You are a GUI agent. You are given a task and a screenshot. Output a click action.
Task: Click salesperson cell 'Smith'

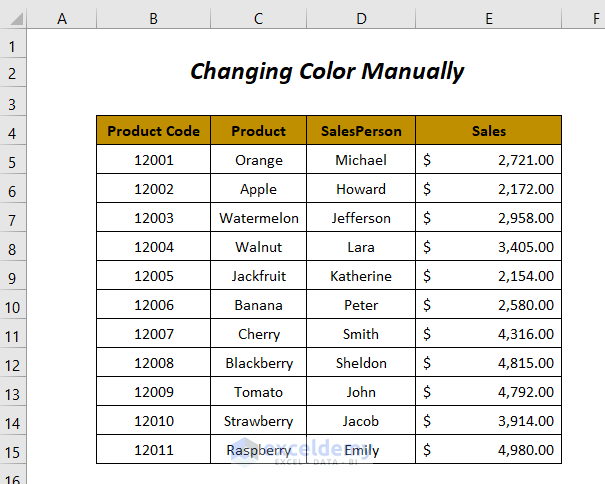[x=361, y=333]
